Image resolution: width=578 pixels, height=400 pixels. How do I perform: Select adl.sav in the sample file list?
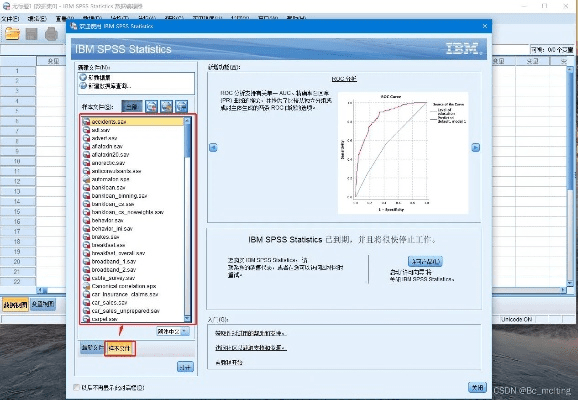click(x=133, y=130)
